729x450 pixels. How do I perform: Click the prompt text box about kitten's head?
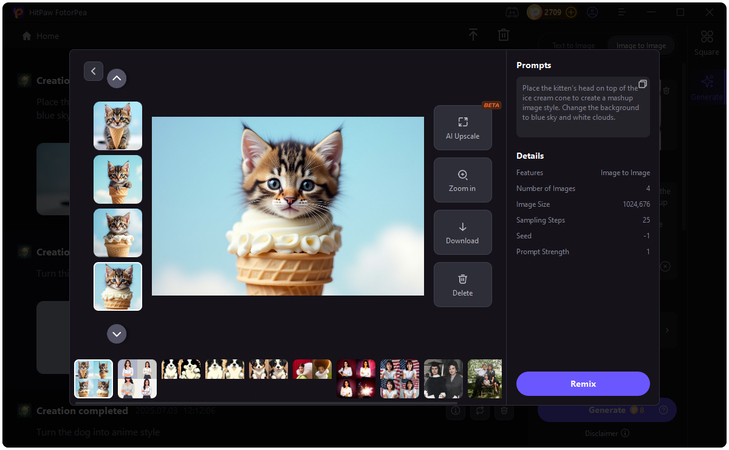pos(583,107)
